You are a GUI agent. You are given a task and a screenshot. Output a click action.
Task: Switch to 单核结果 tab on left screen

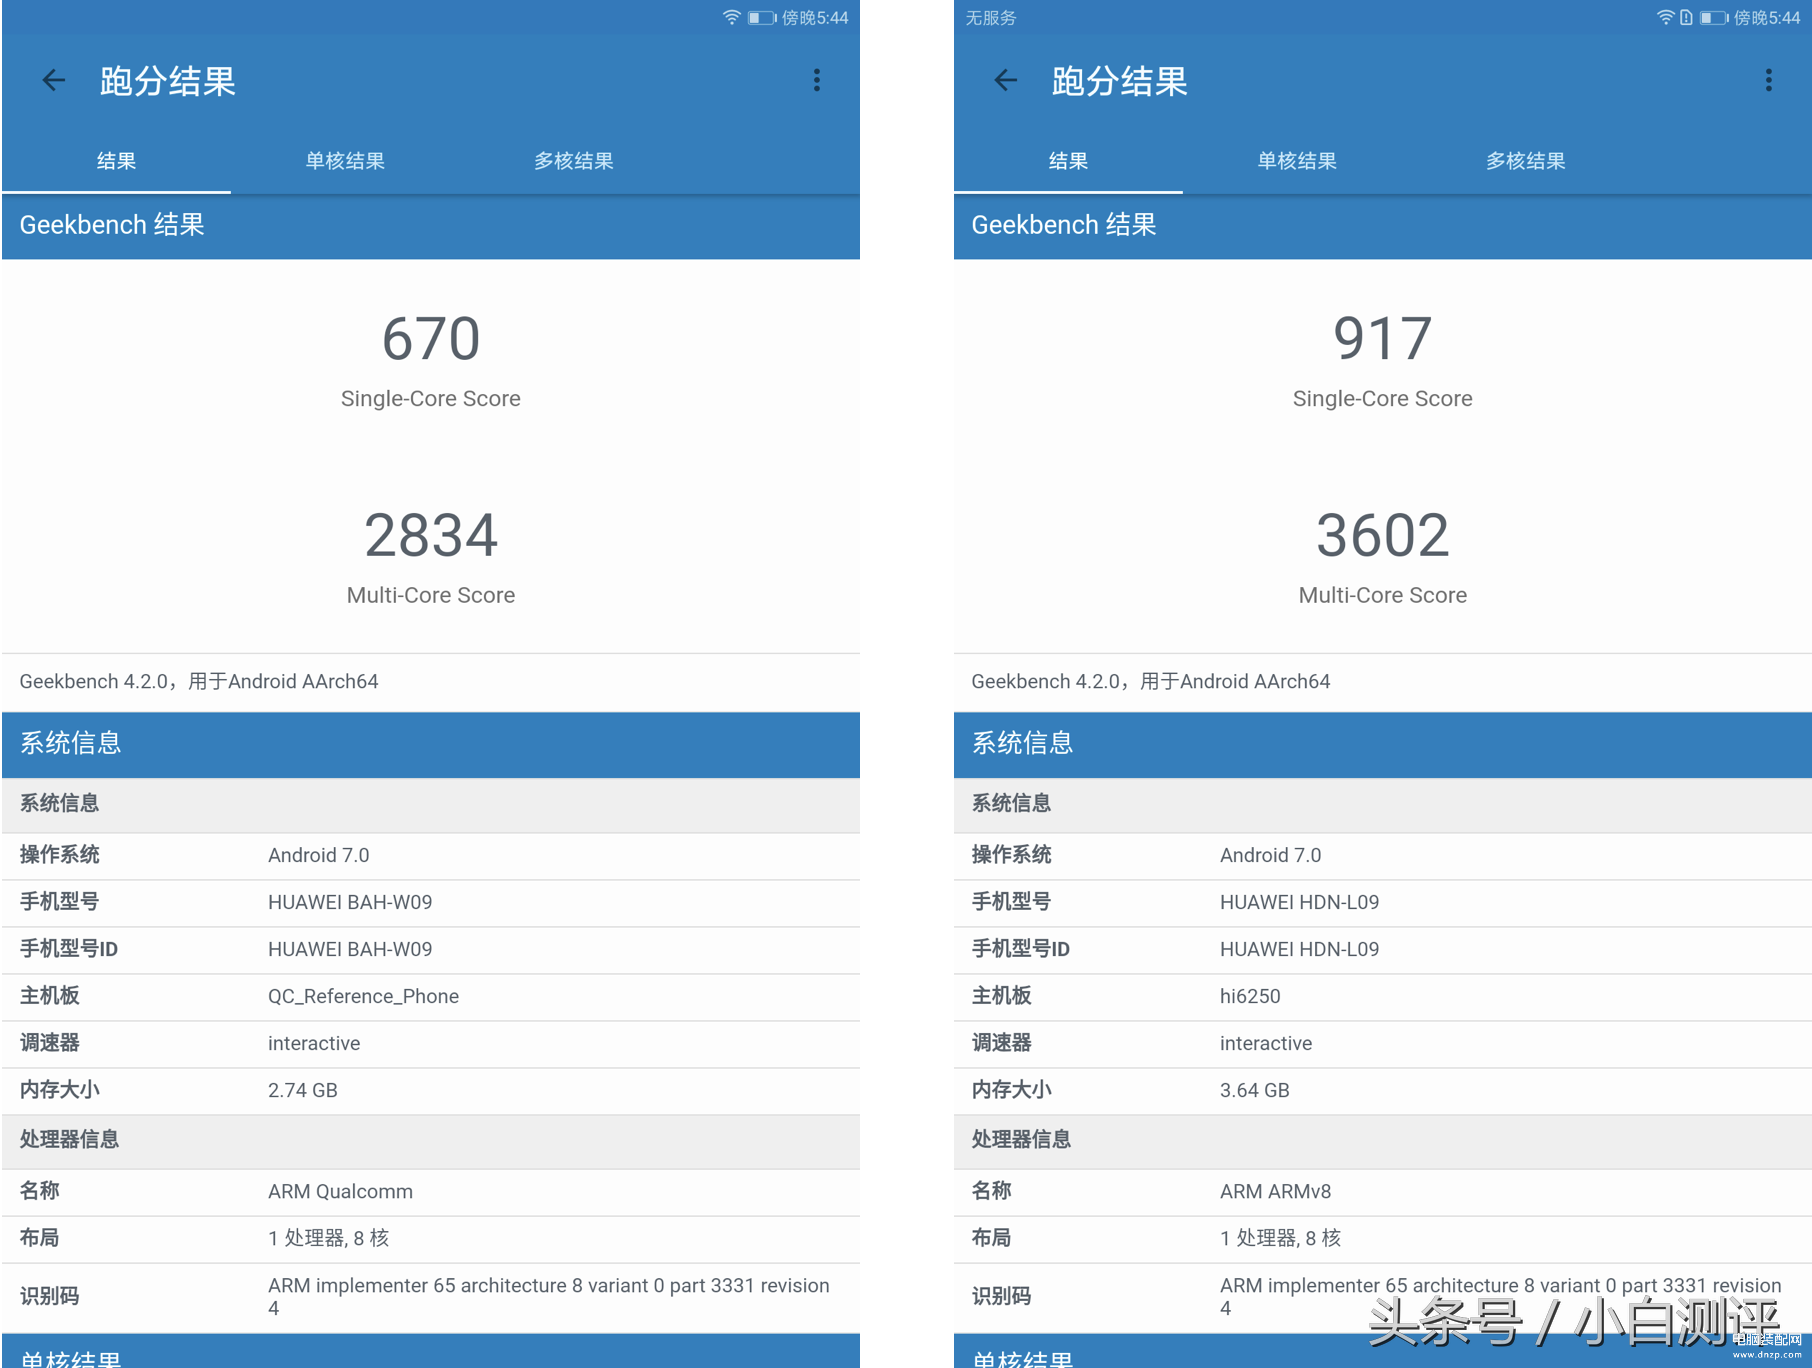pyautogui.click(x=345, y=161)
